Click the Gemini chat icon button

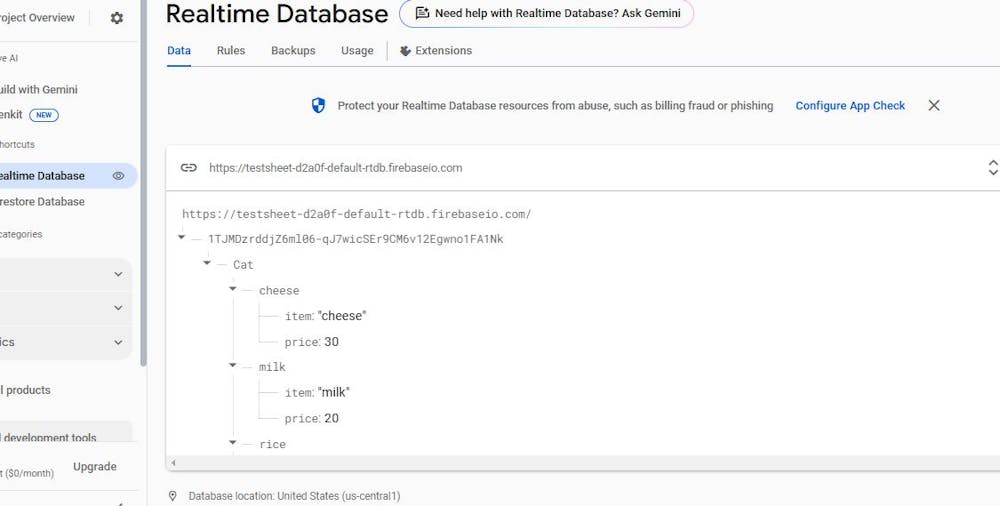point(422,14)
